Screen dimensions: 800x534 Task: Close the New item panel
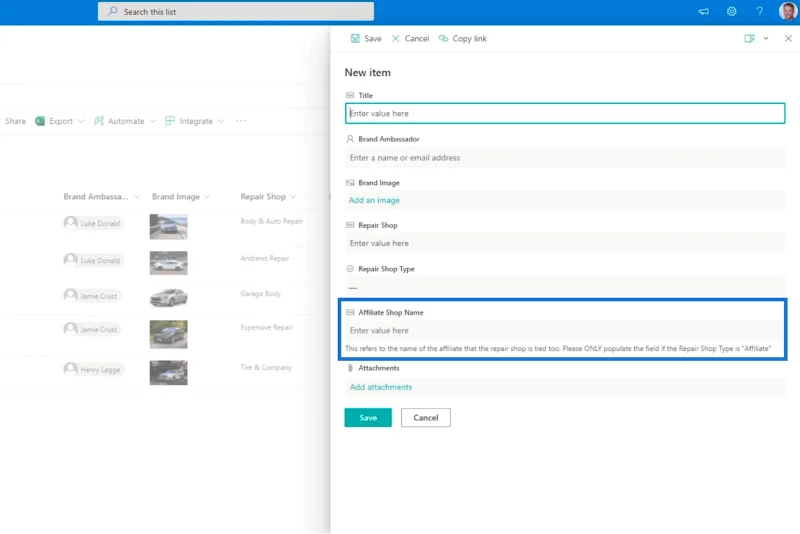click(788, 38)
